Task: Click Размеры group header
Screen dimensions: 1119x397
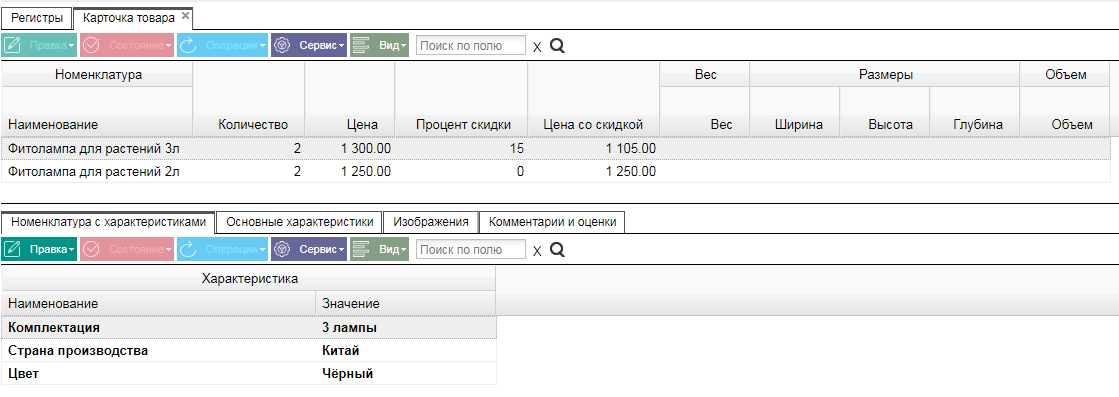Action: click(886, 75)
